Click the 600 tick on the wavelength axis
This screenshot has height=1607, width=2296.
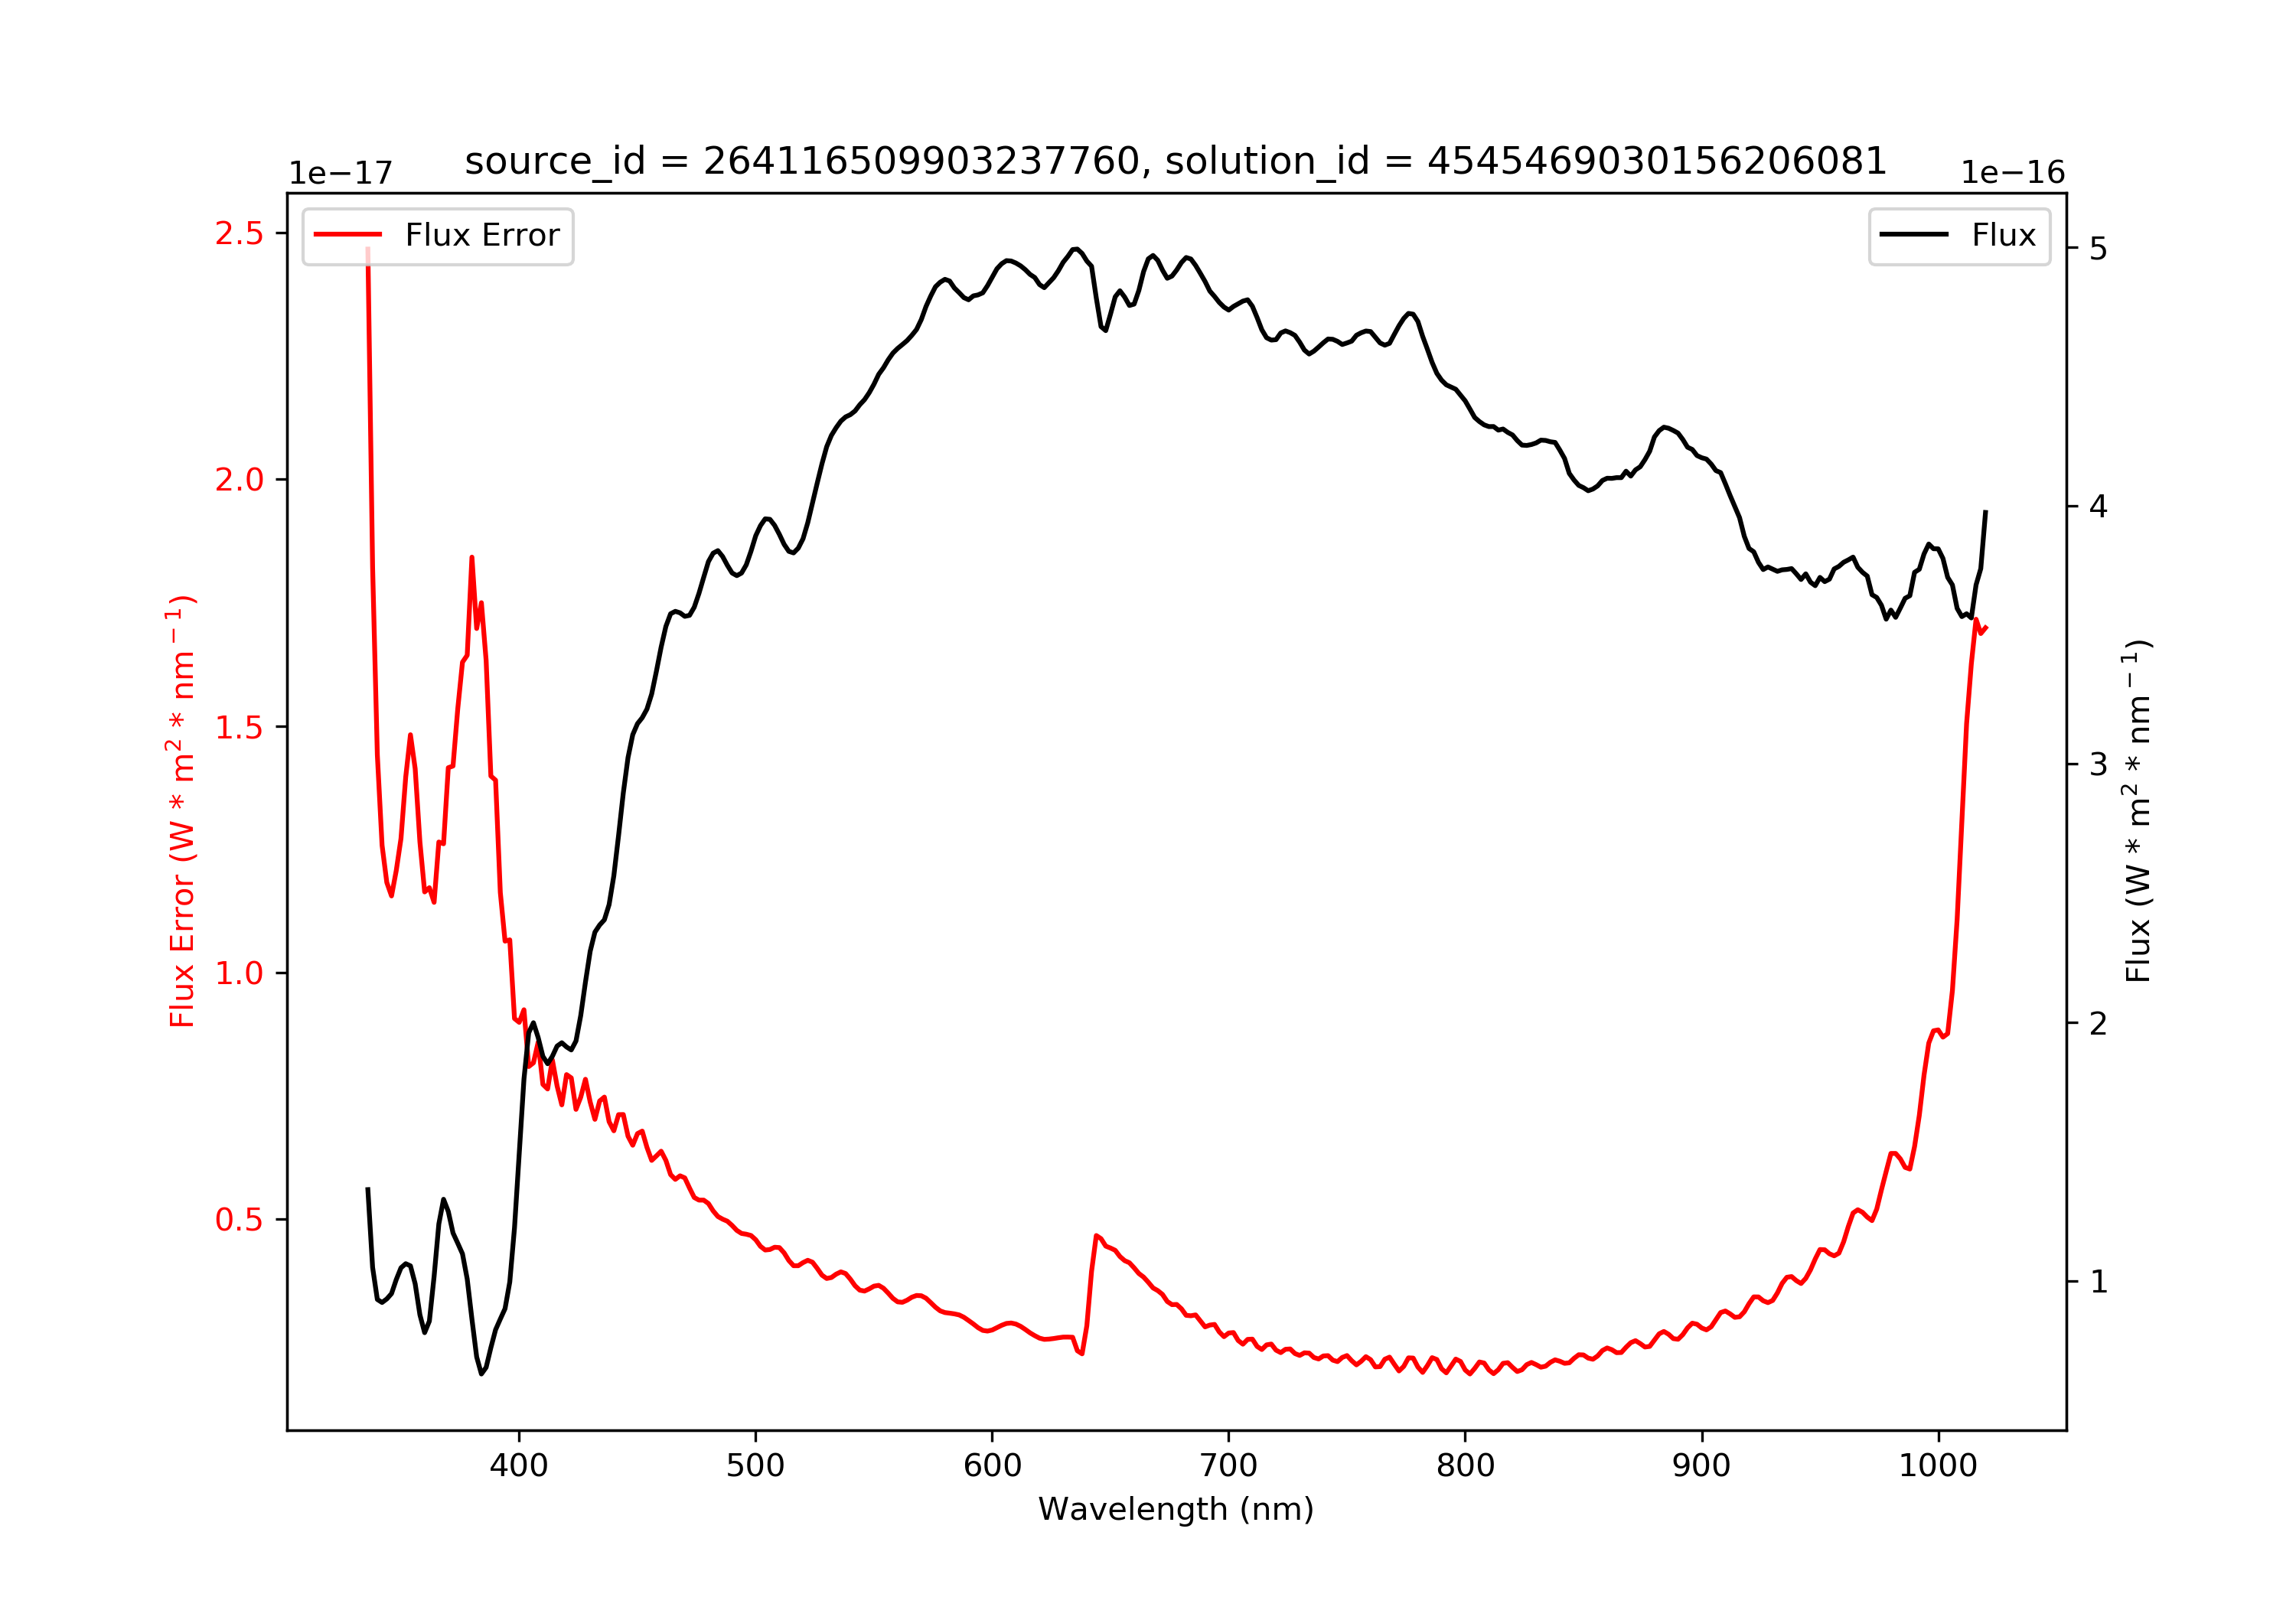pos(992,1466)
